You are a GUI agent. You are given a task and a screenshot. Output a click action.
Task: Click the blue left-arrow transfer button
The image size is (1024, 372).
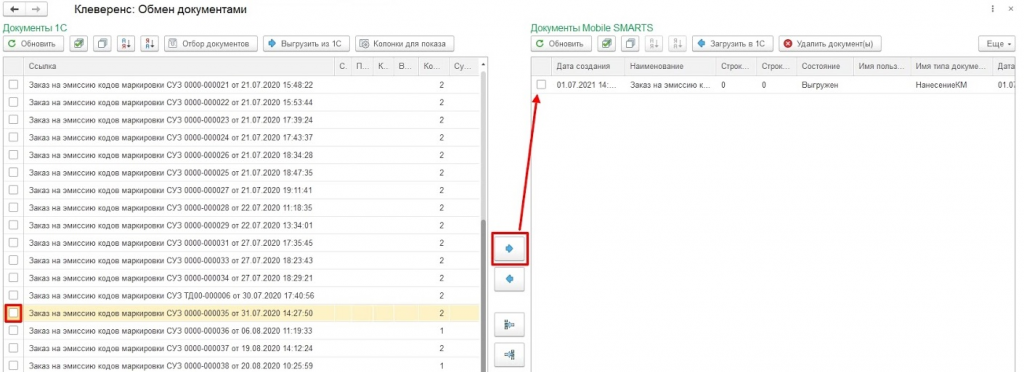(509, 279)
